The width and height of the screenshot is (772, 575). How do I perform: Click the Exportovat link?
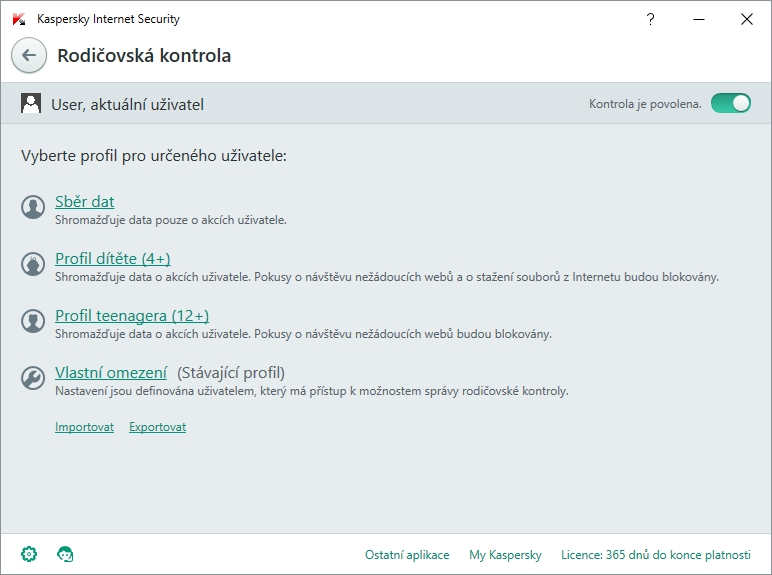tap(158, 427)
